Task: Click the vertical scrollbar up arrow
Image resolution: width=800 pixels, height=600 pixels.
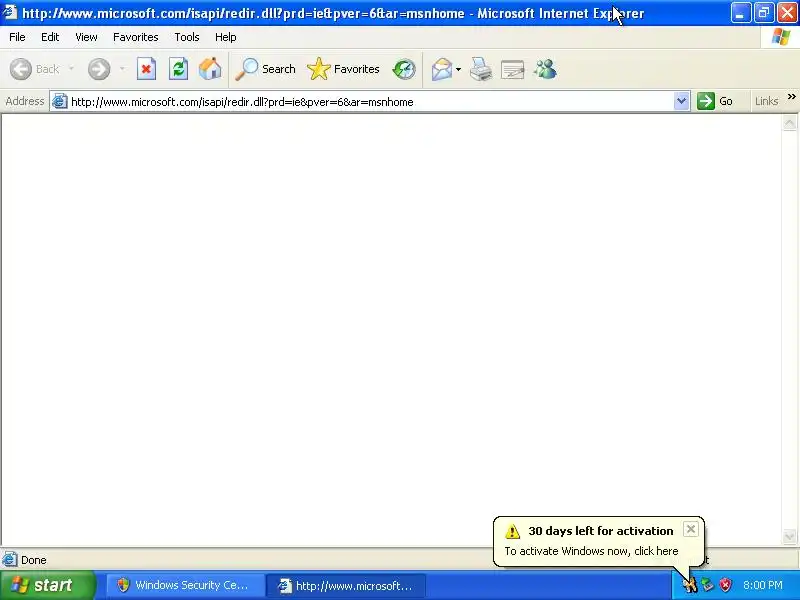Action: pyautogui.click(x=789, y=123)
